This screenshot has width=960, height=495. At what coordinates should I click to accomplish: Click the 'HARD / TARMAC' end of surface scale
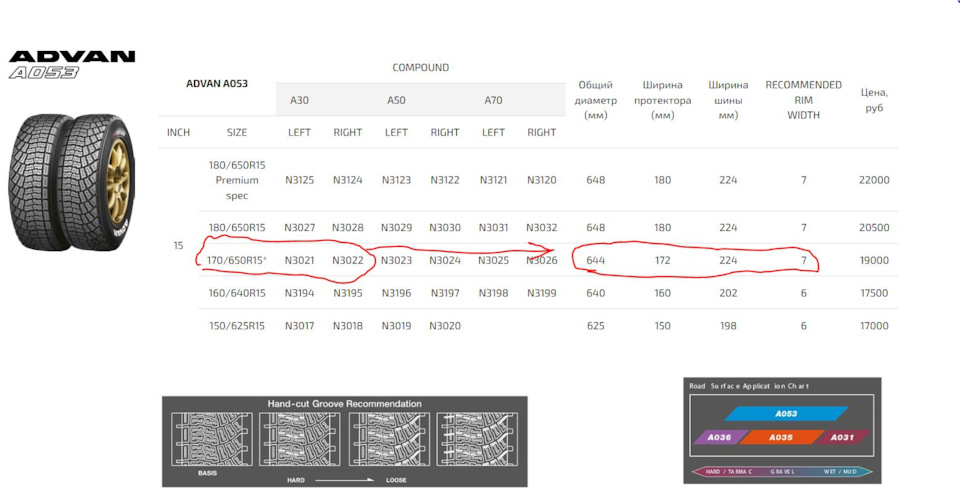point(729,472)
